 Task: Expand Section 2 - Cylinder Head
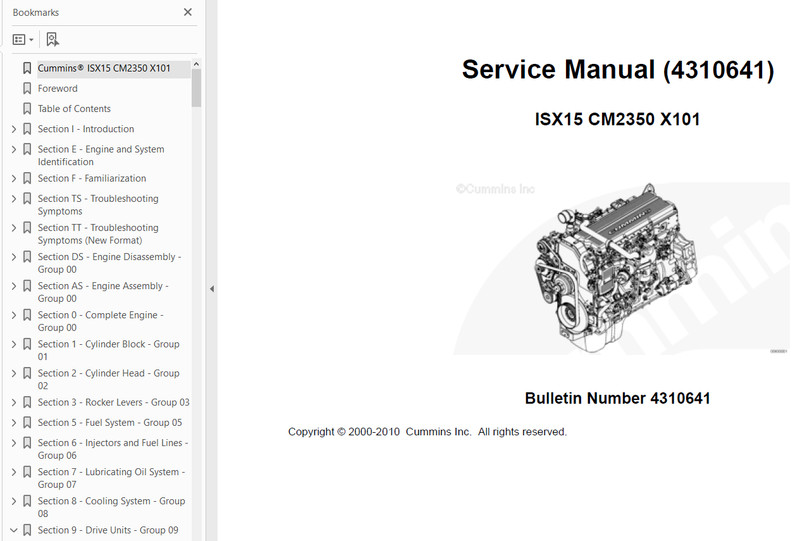coord(14,374)
